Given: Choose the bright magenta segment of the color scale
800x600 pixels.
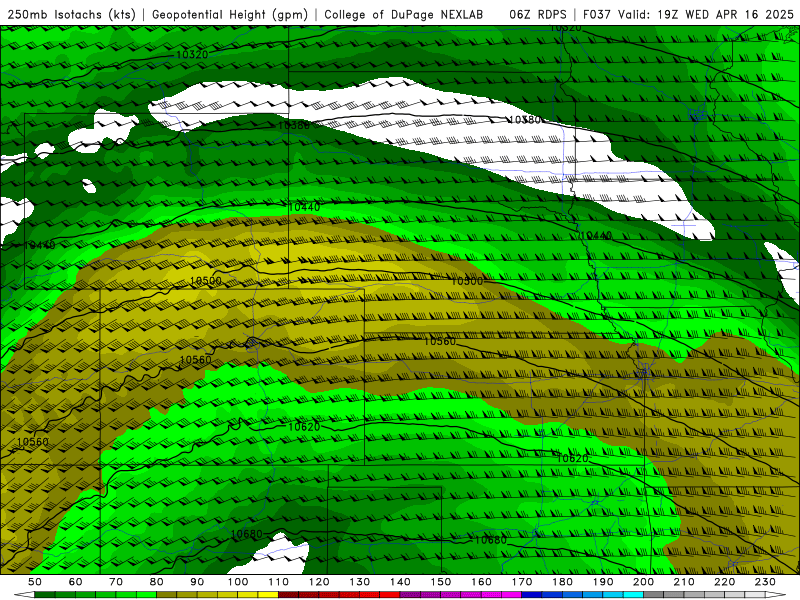Looking at the screenshot, I should pyautogui.click(x=511, y=594).
